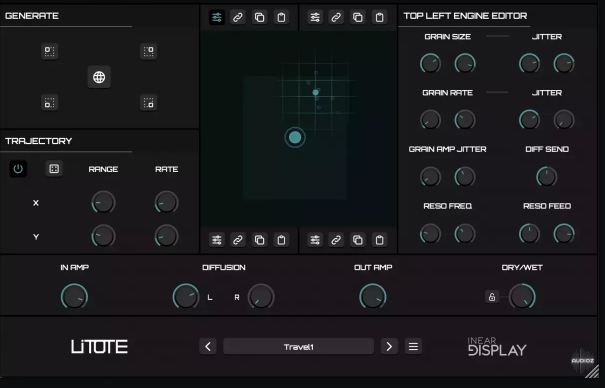Click top right engine link icon
The width and height of the screenshot is (605, 388).
tap(336, 17)
